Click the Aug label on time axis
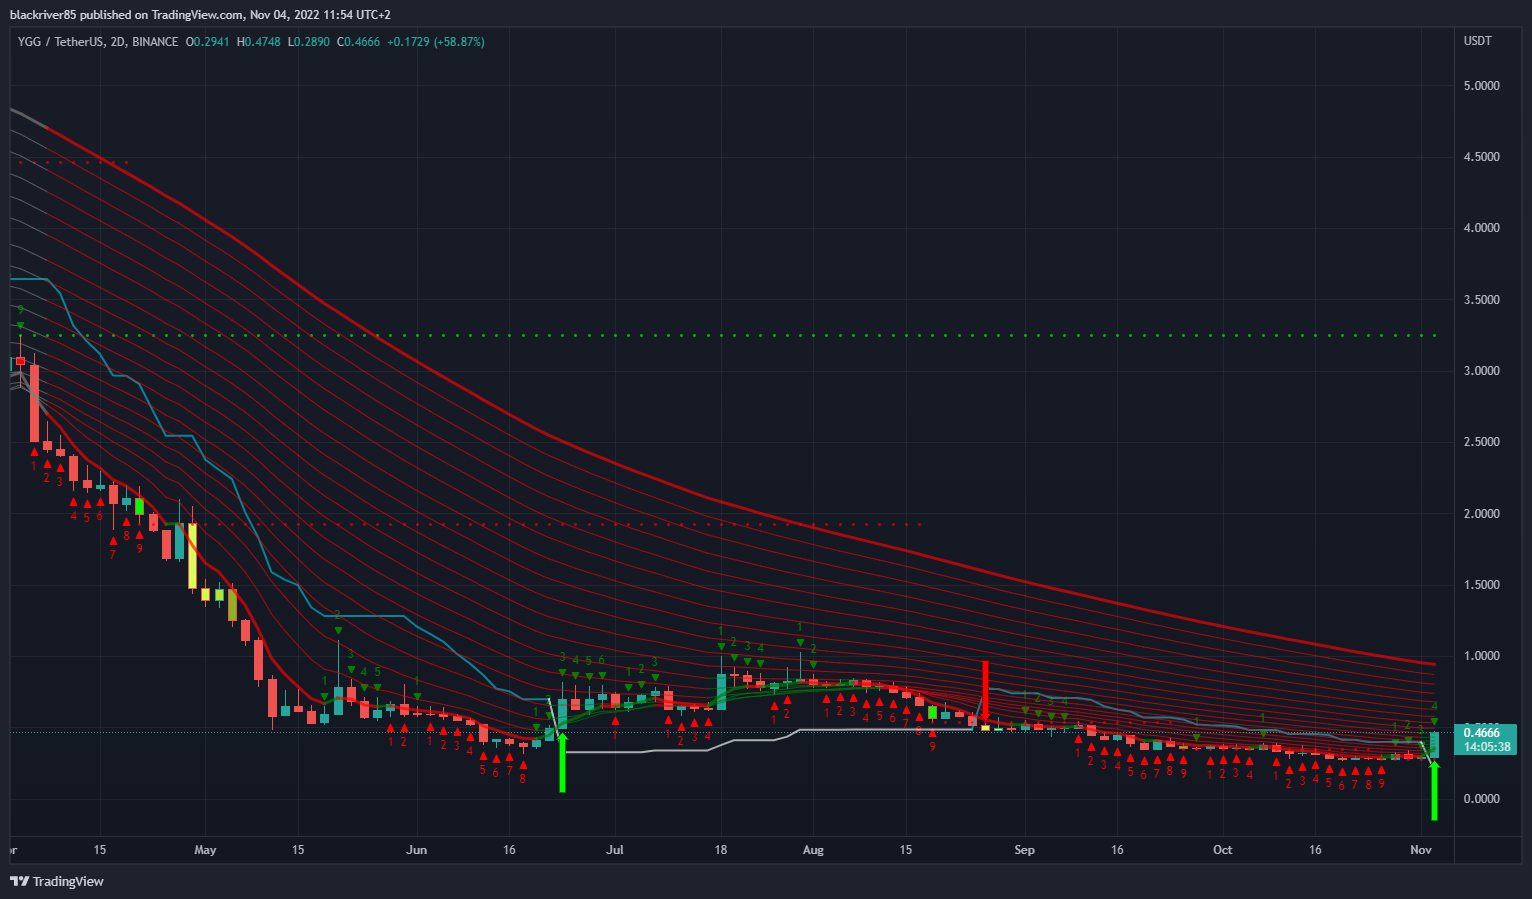Viewport: 1532px width, 899px height. click(x=814, y=850)
